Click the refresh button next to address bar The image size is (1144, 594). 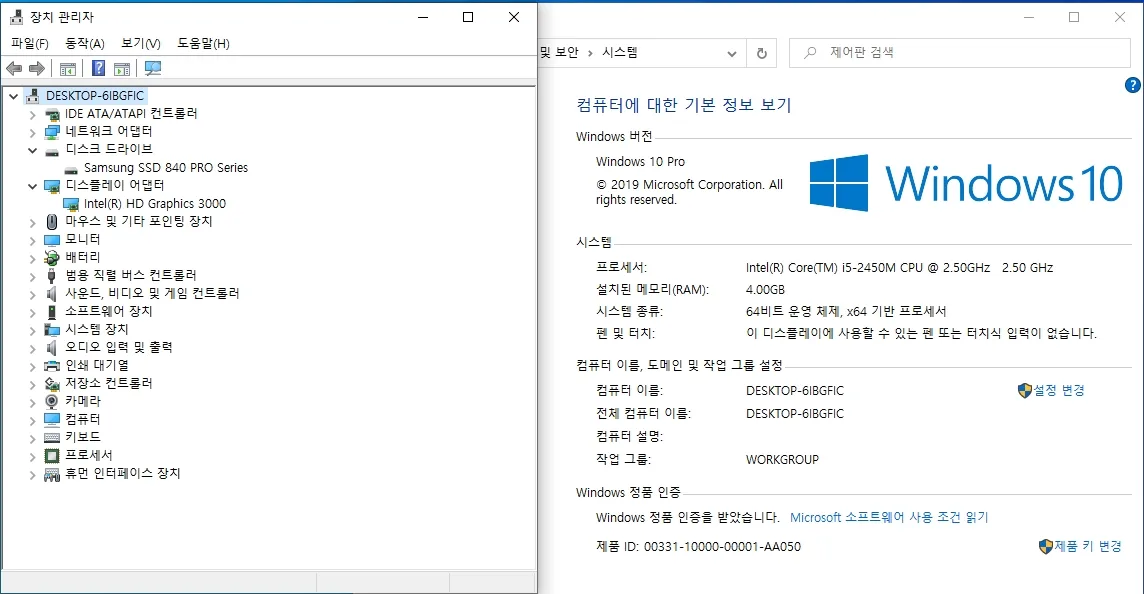point(762,53)
